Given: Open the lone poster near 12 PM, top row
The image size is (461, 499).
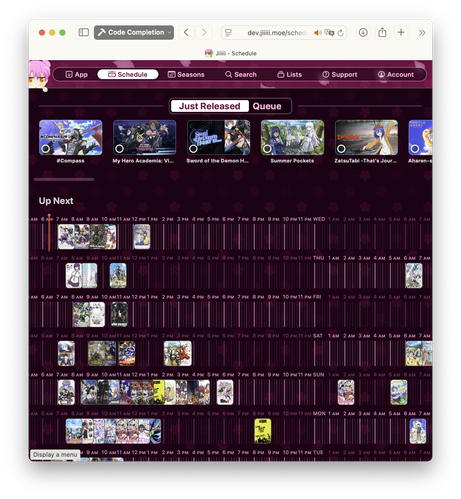Looking at the screenshot, I should coord(142,236).
